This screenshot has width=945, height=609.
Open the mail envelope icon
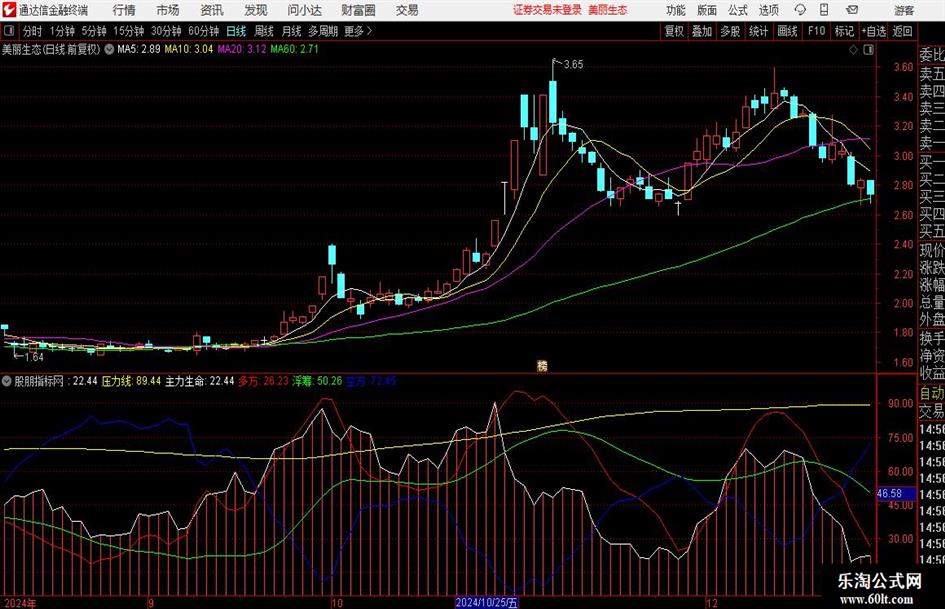[852, 10]
